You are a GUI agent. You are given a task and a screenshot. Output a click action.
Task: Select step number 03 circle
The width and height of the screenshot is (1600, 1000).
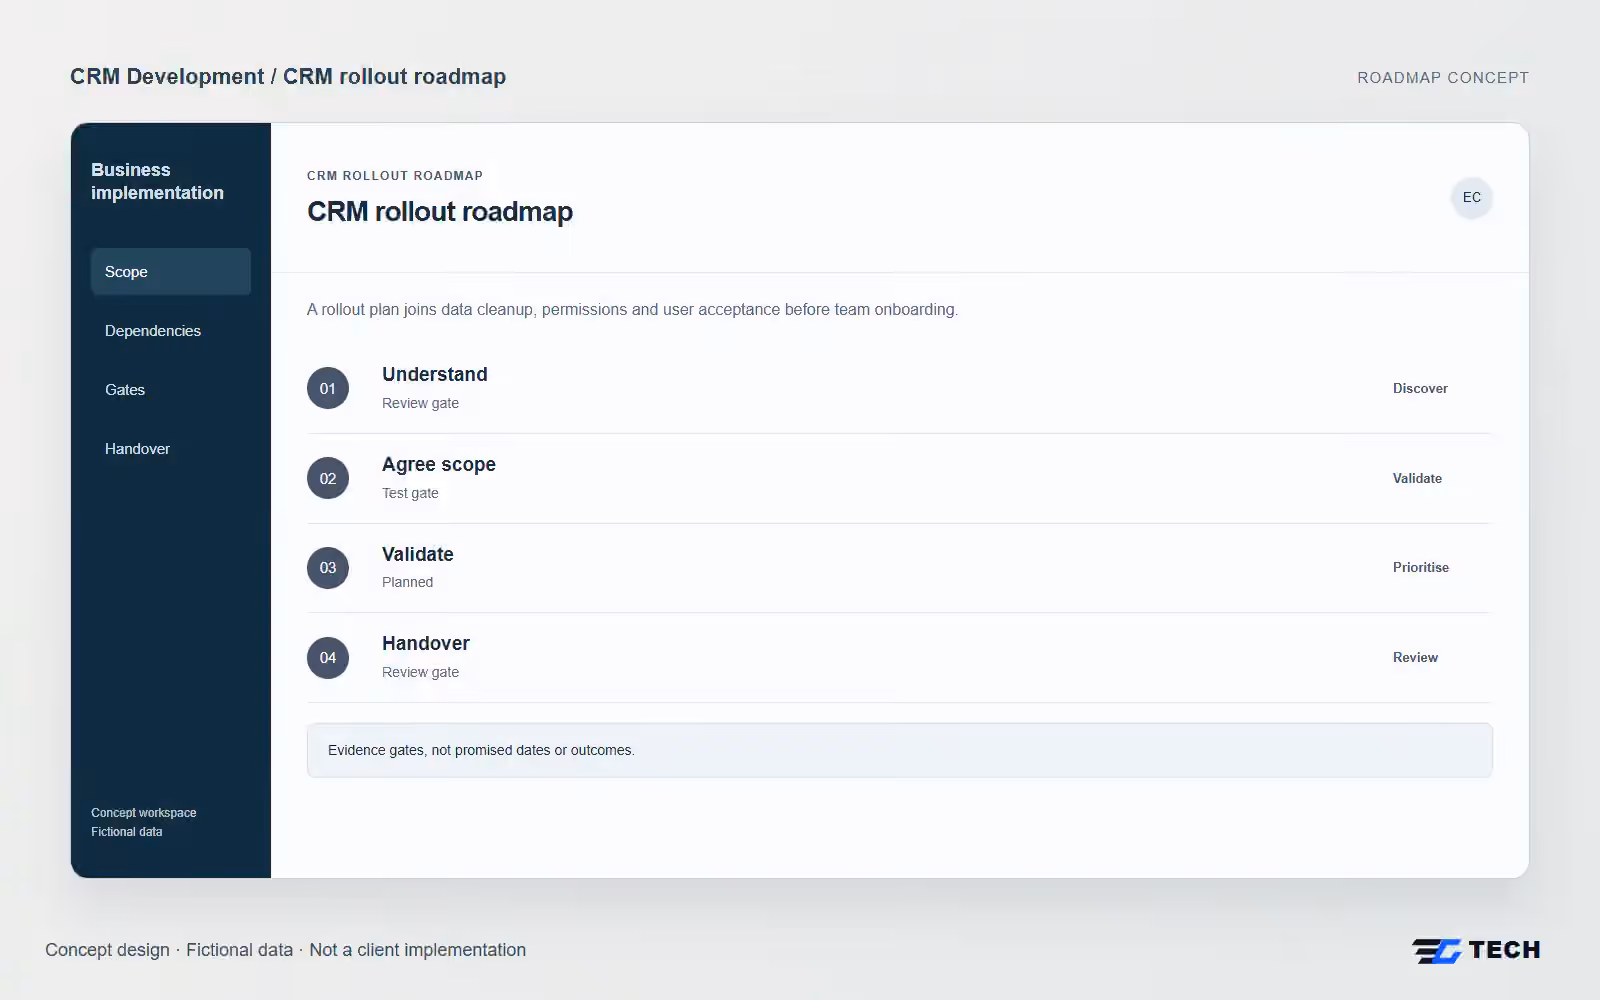(328, 567)
